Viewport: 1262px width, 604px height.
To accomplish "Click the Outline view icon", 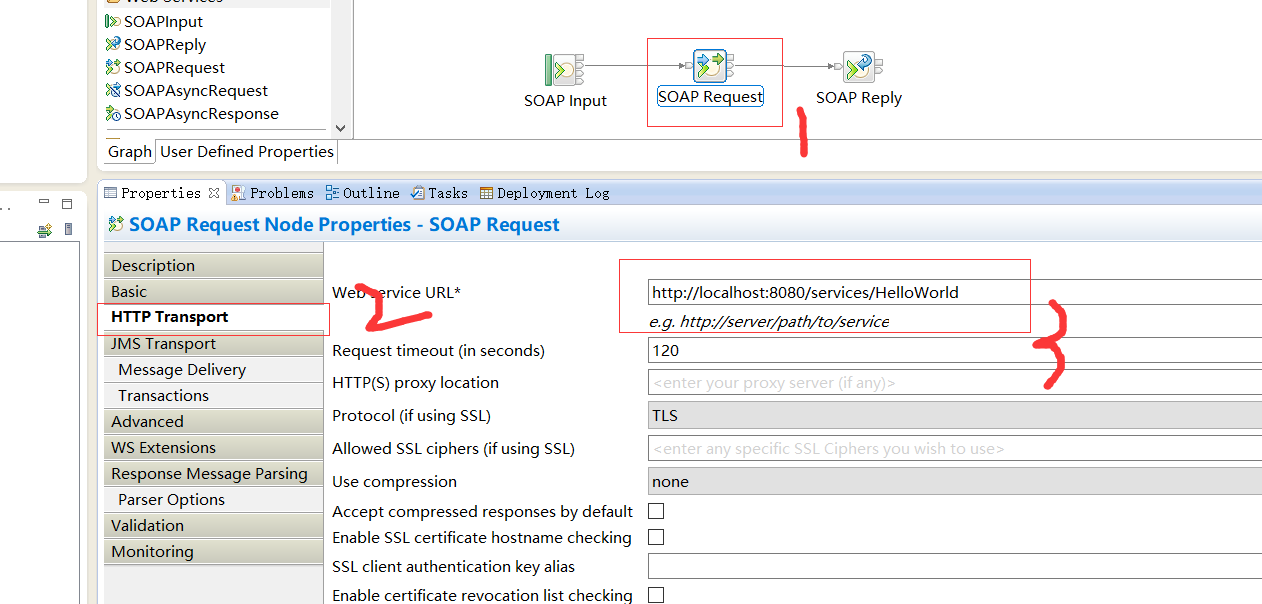I will click(x=332, y=193).
